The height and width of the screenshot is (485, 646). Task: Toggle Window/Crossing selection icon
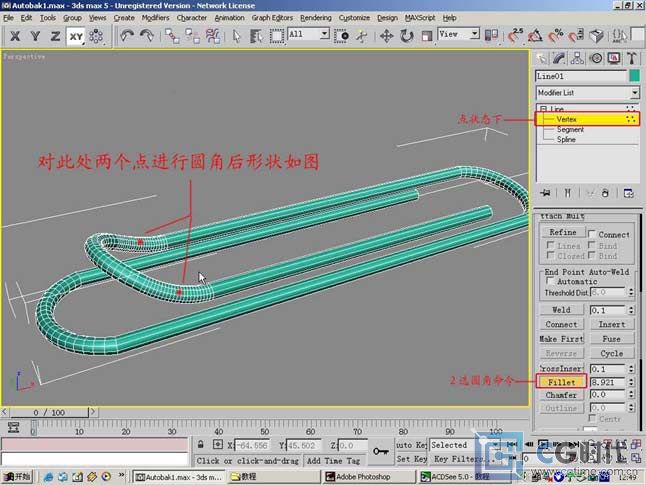tap(342, 36)
